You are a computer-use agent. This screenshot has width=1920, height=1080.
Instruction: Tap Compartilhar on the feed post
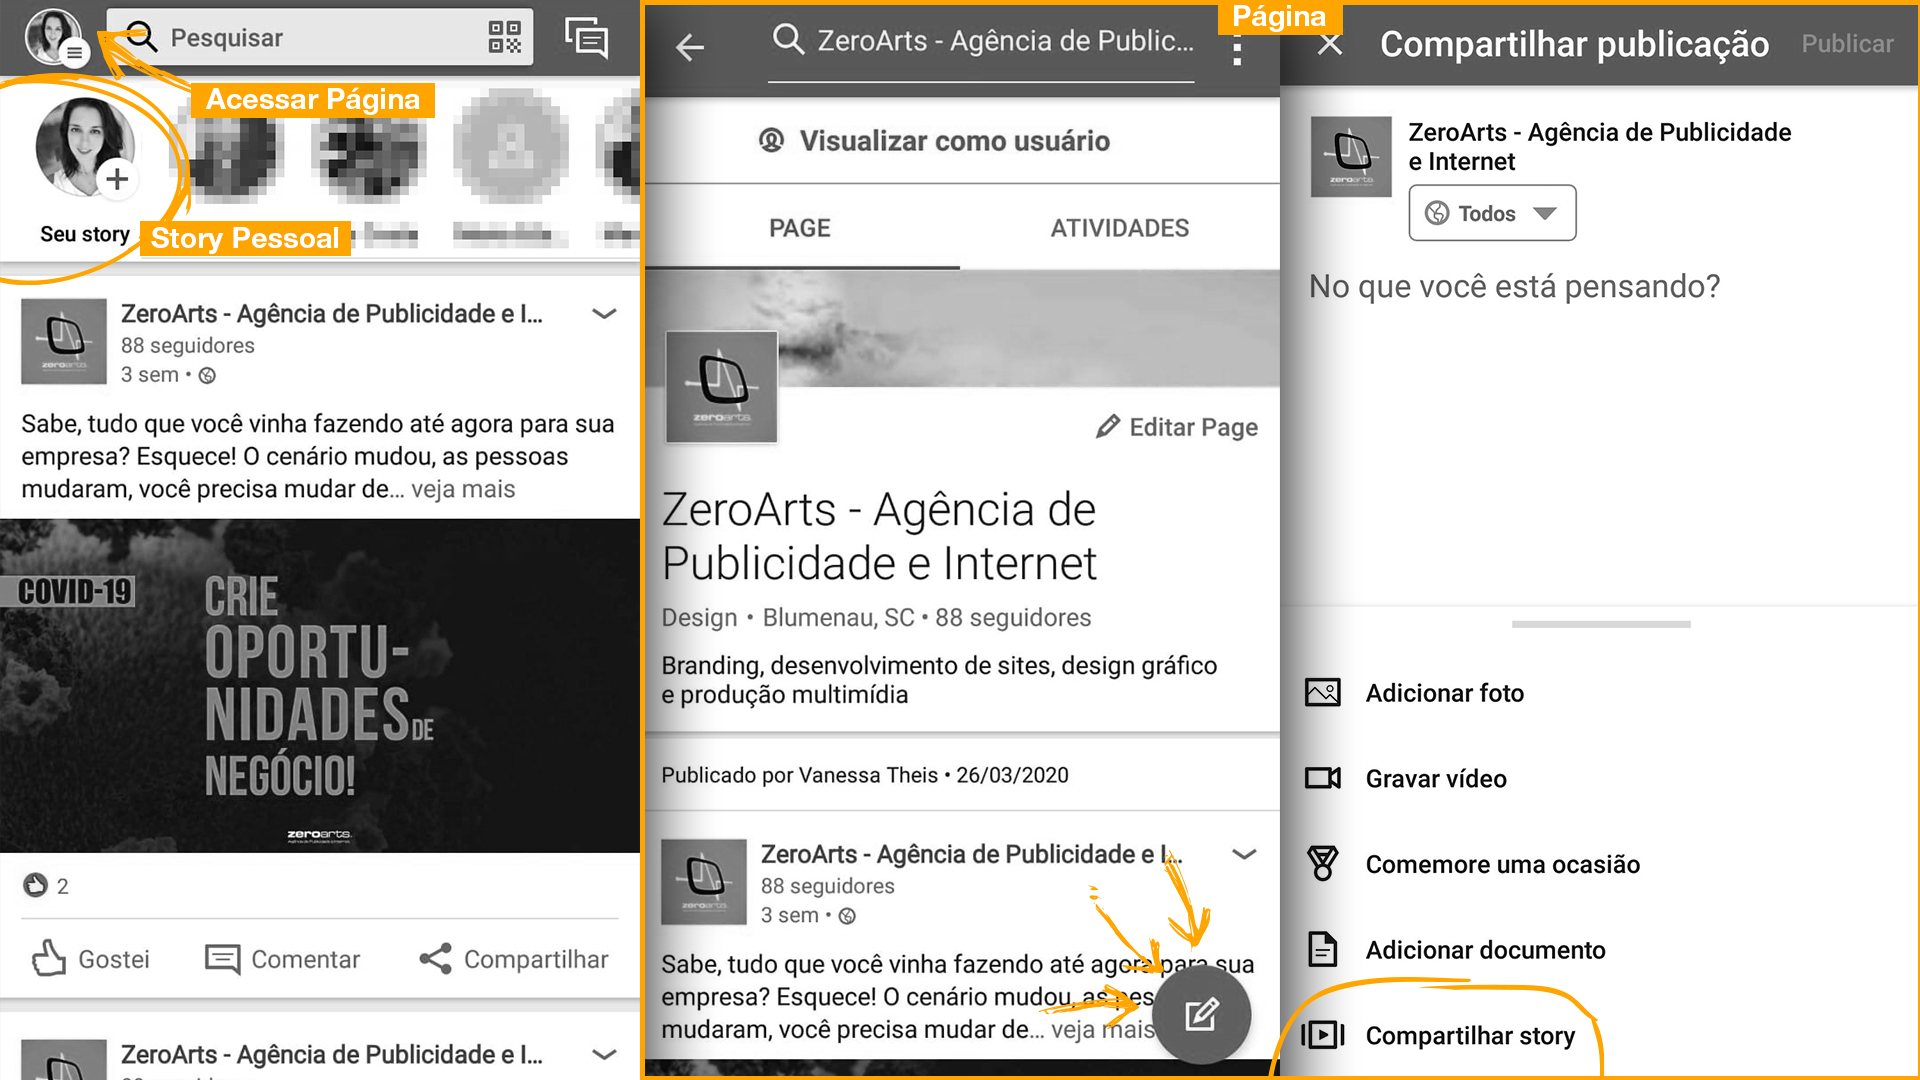514,958
